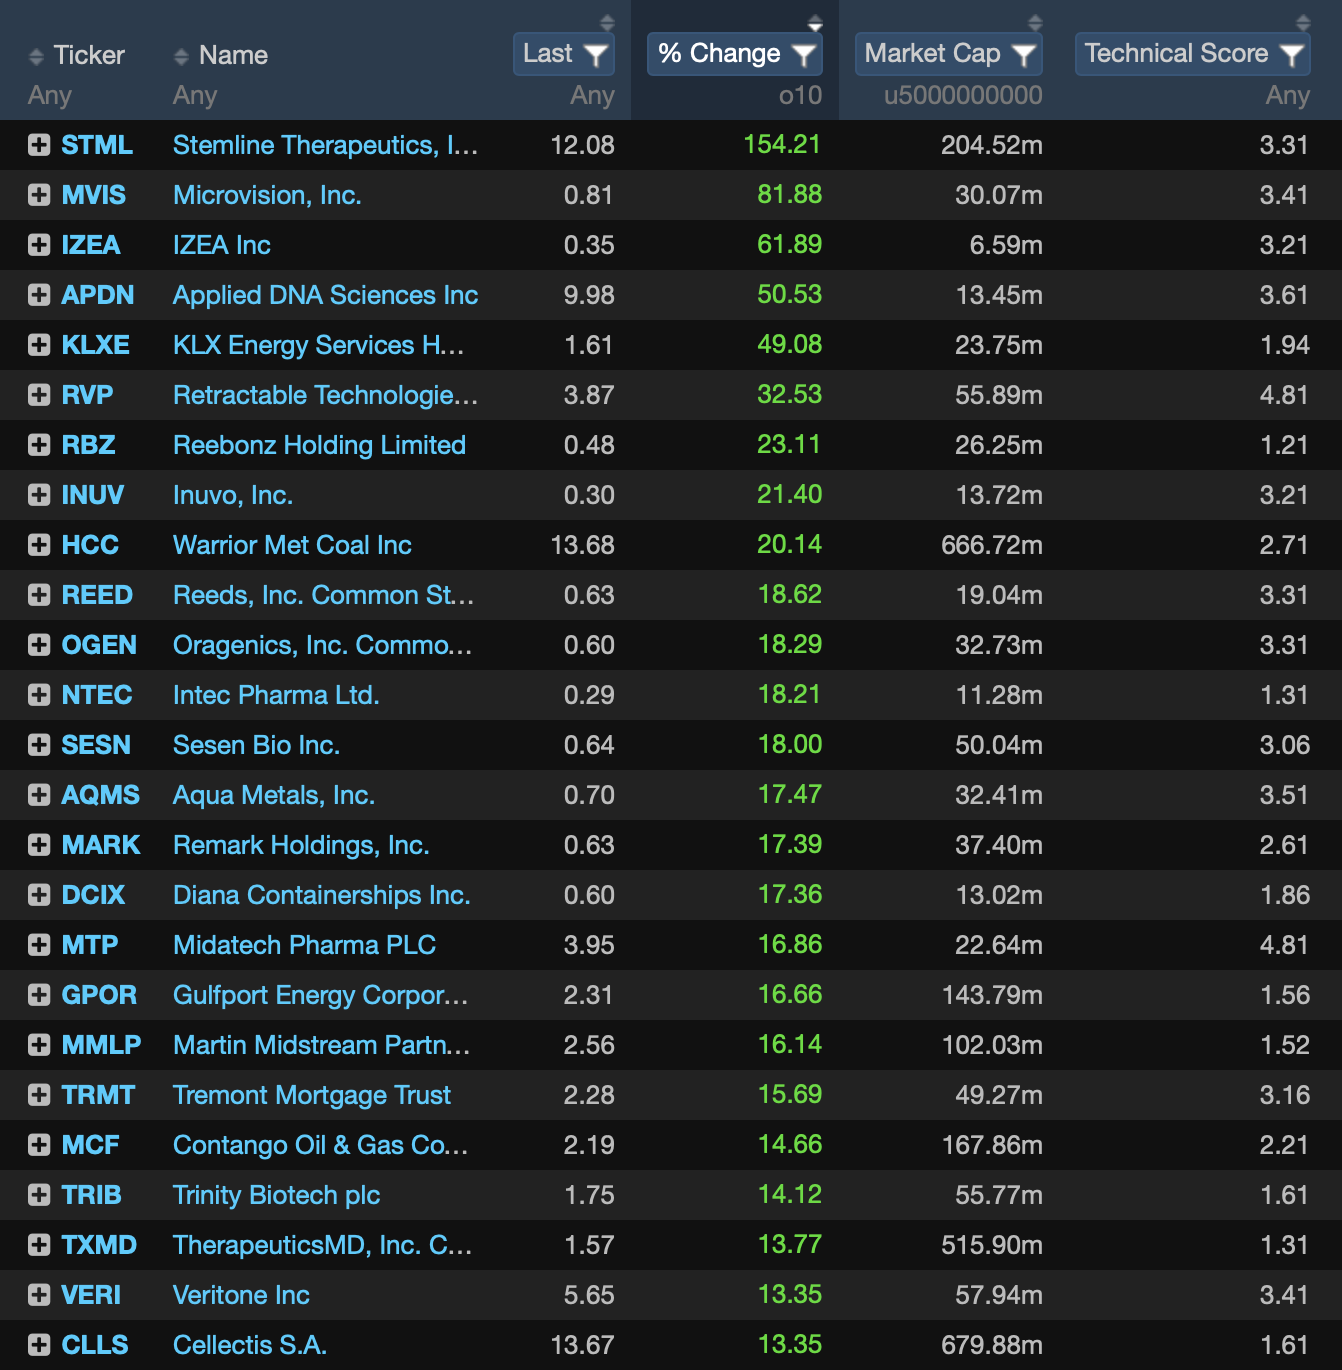Click the MCF row plus icon
1342x1370 pixels.
[x=39, y=1145]
